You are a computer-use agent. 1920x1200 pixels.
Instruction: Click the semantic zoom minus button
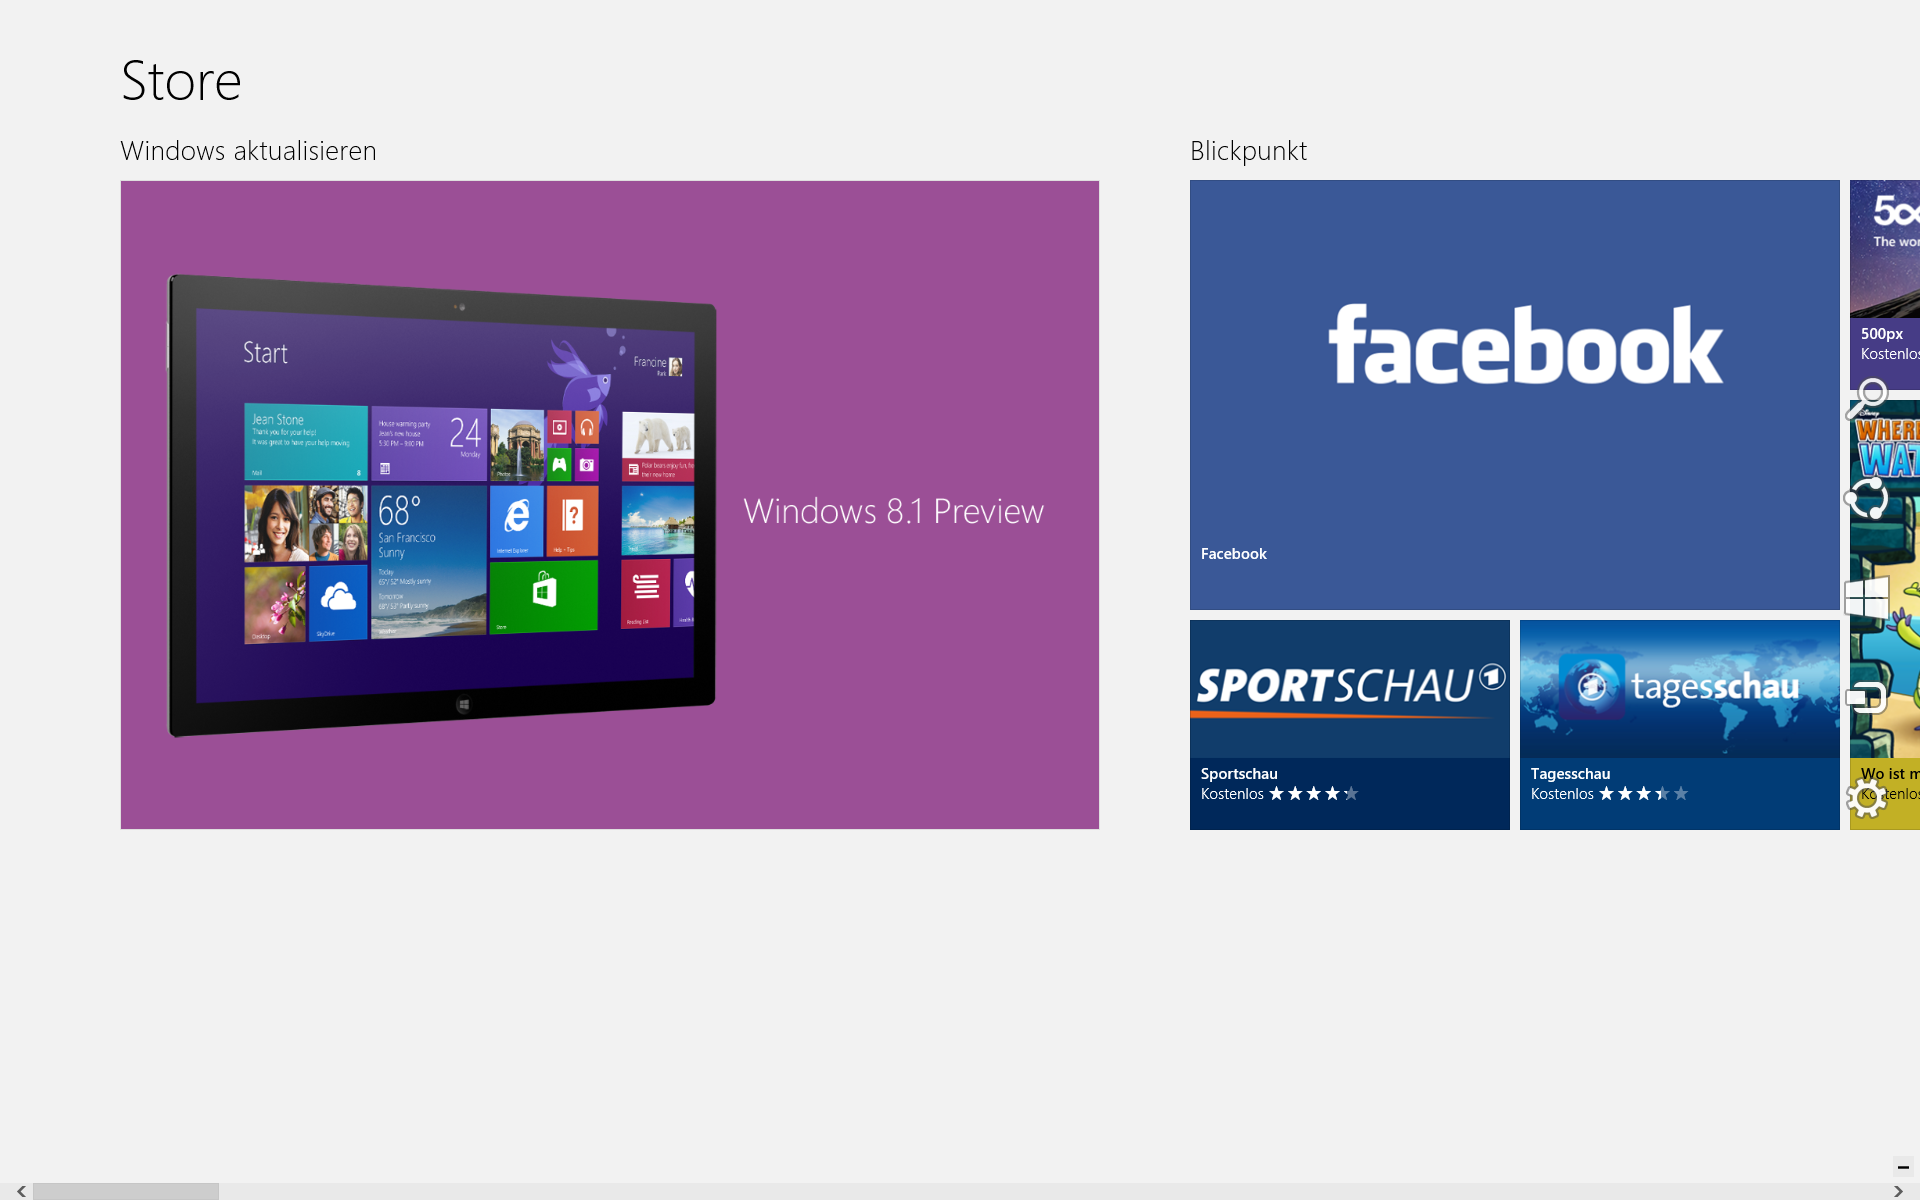pos(1903,1167)
